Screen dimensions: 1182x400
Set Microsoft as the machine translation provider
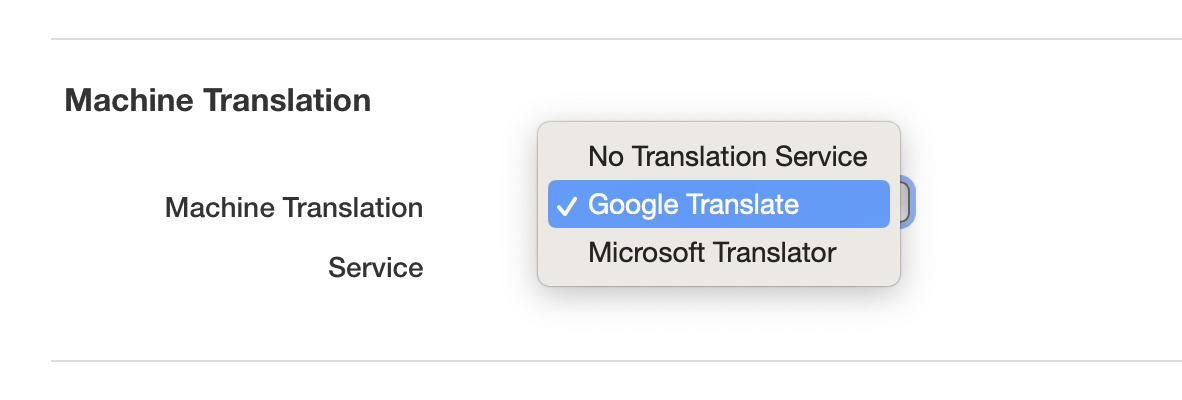pos(711,252)
